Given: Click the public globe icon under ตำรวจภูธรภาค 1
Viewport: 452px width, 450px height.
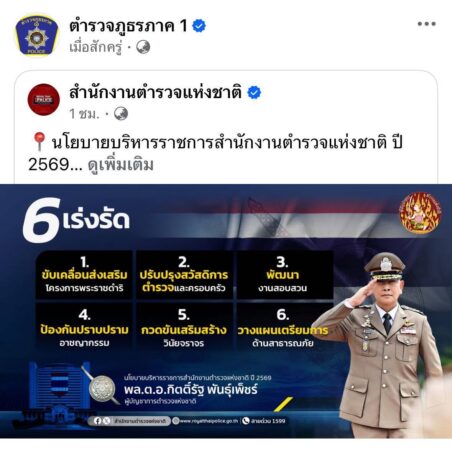Looking at the screenshot, I should (x=143, y=47).
